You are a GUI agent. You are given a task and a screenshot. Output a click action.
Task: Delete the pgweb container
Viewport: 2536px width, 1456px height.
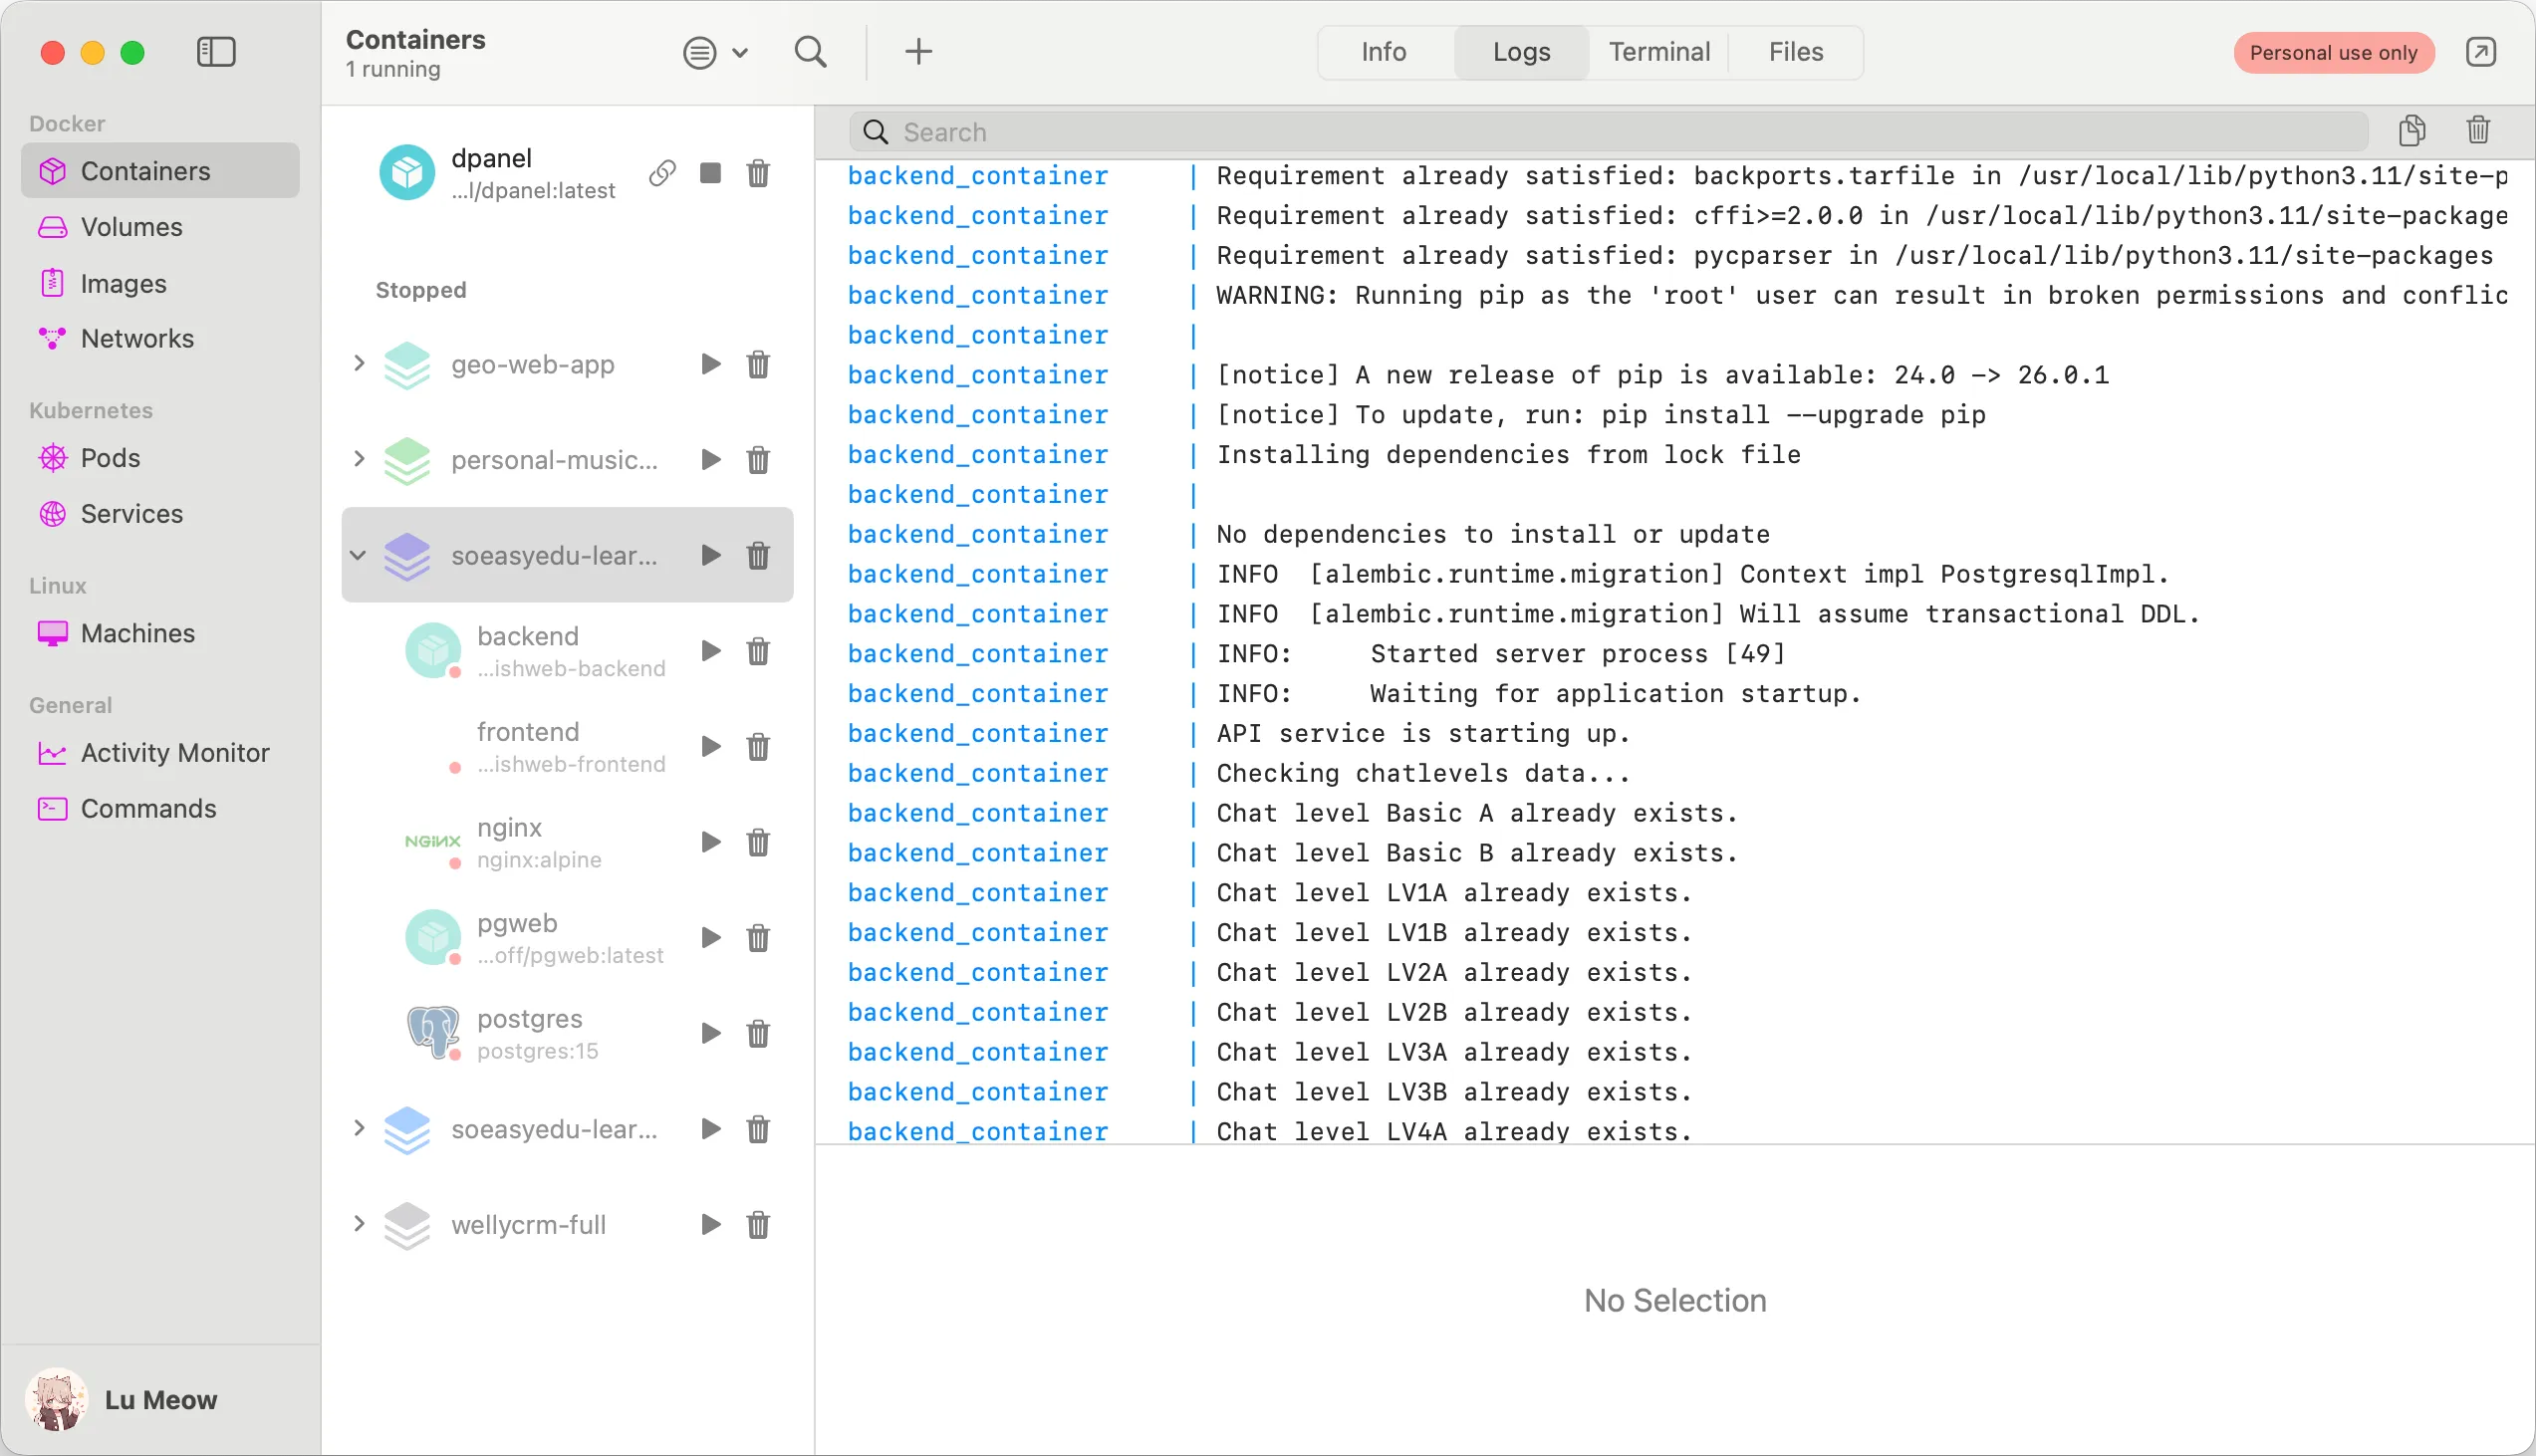[758, 938]
